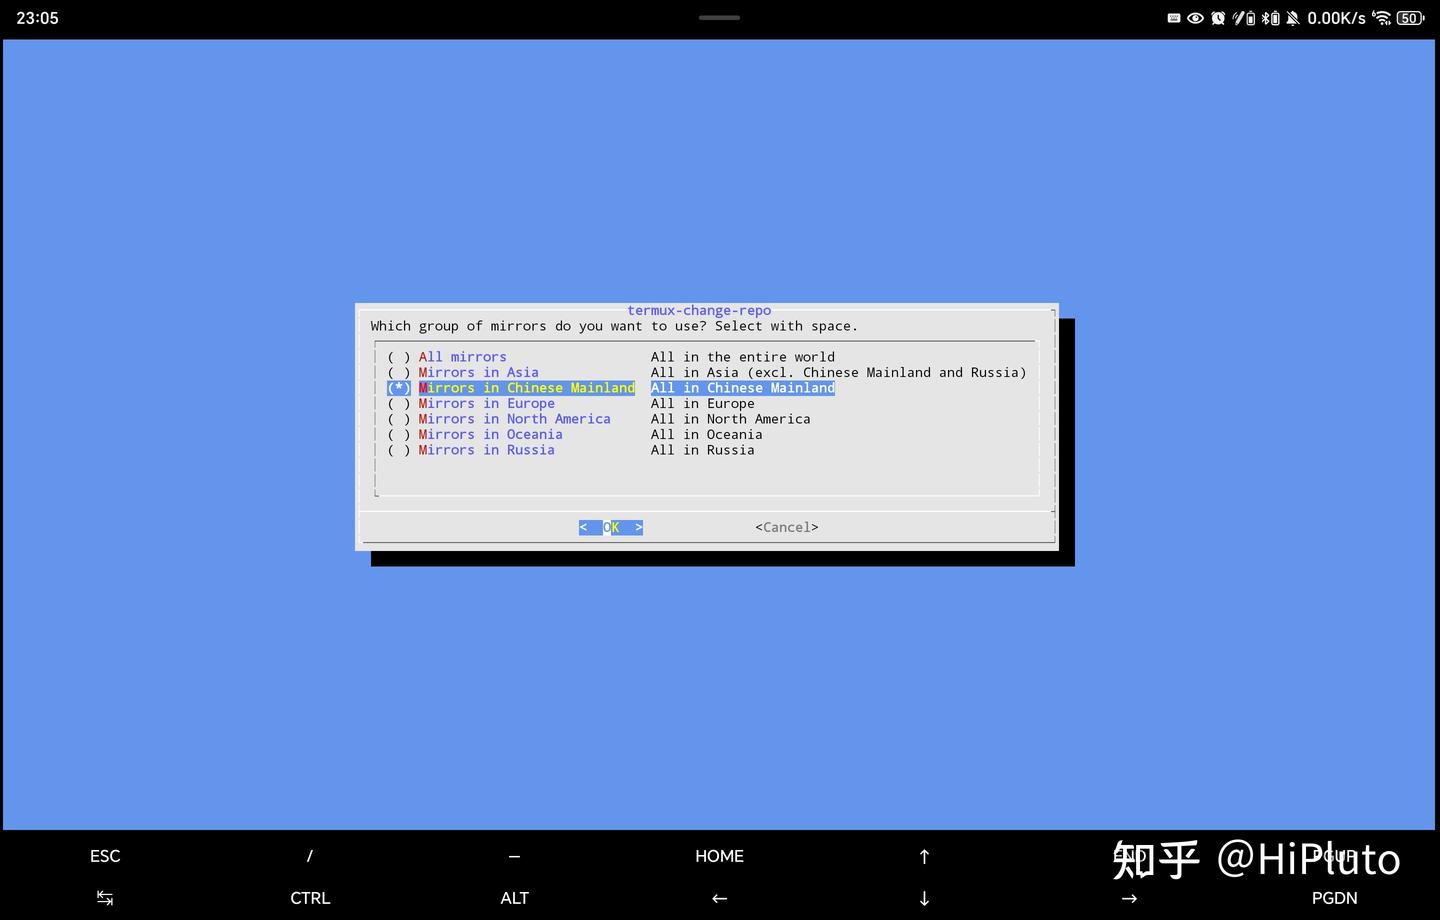Activate the OK button in the dialog
Viewport: 1440px width, 920px height.
point(610,527)
